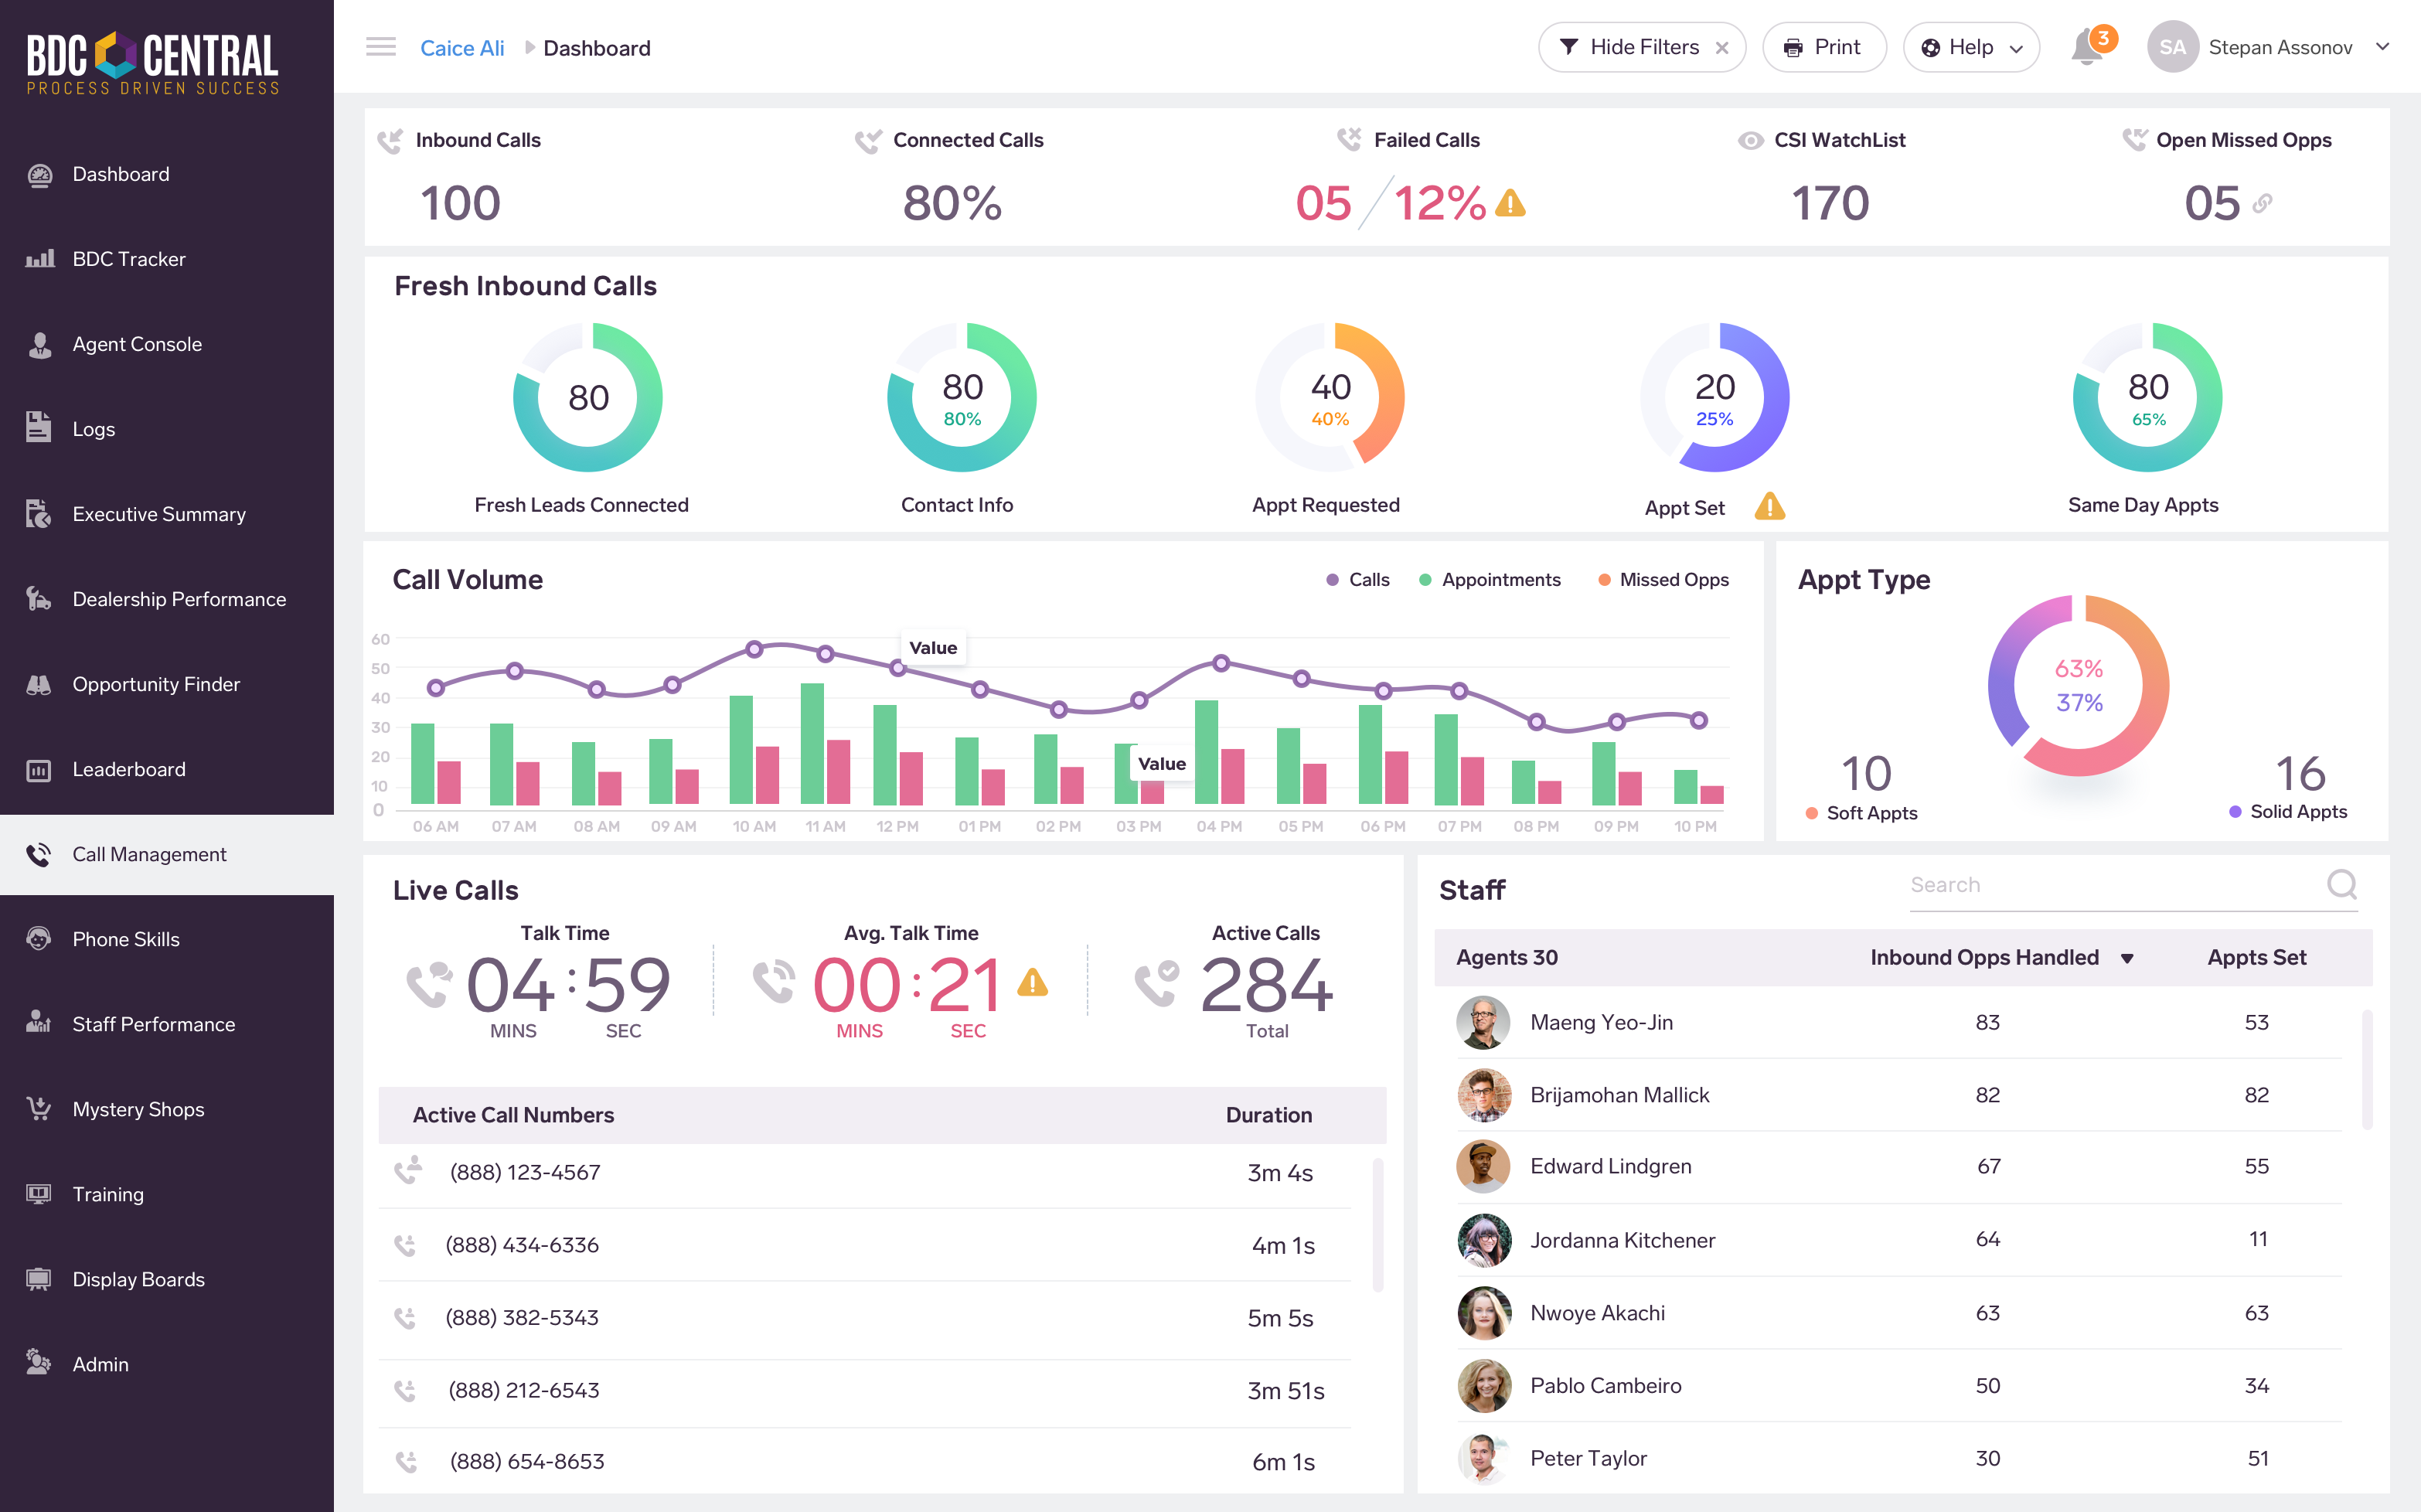2421x1512 pixels.
Task: Click the hamburger menu icon
Action: [381, 47]
